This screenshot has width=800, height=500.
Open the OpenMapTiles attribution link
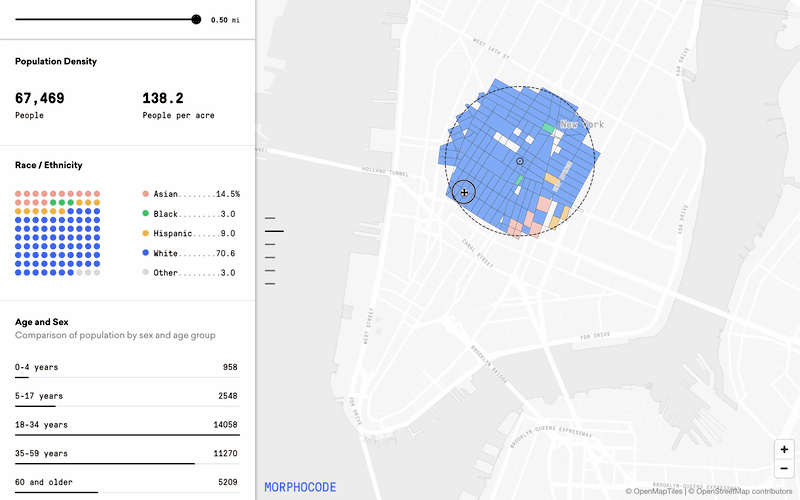654,491
